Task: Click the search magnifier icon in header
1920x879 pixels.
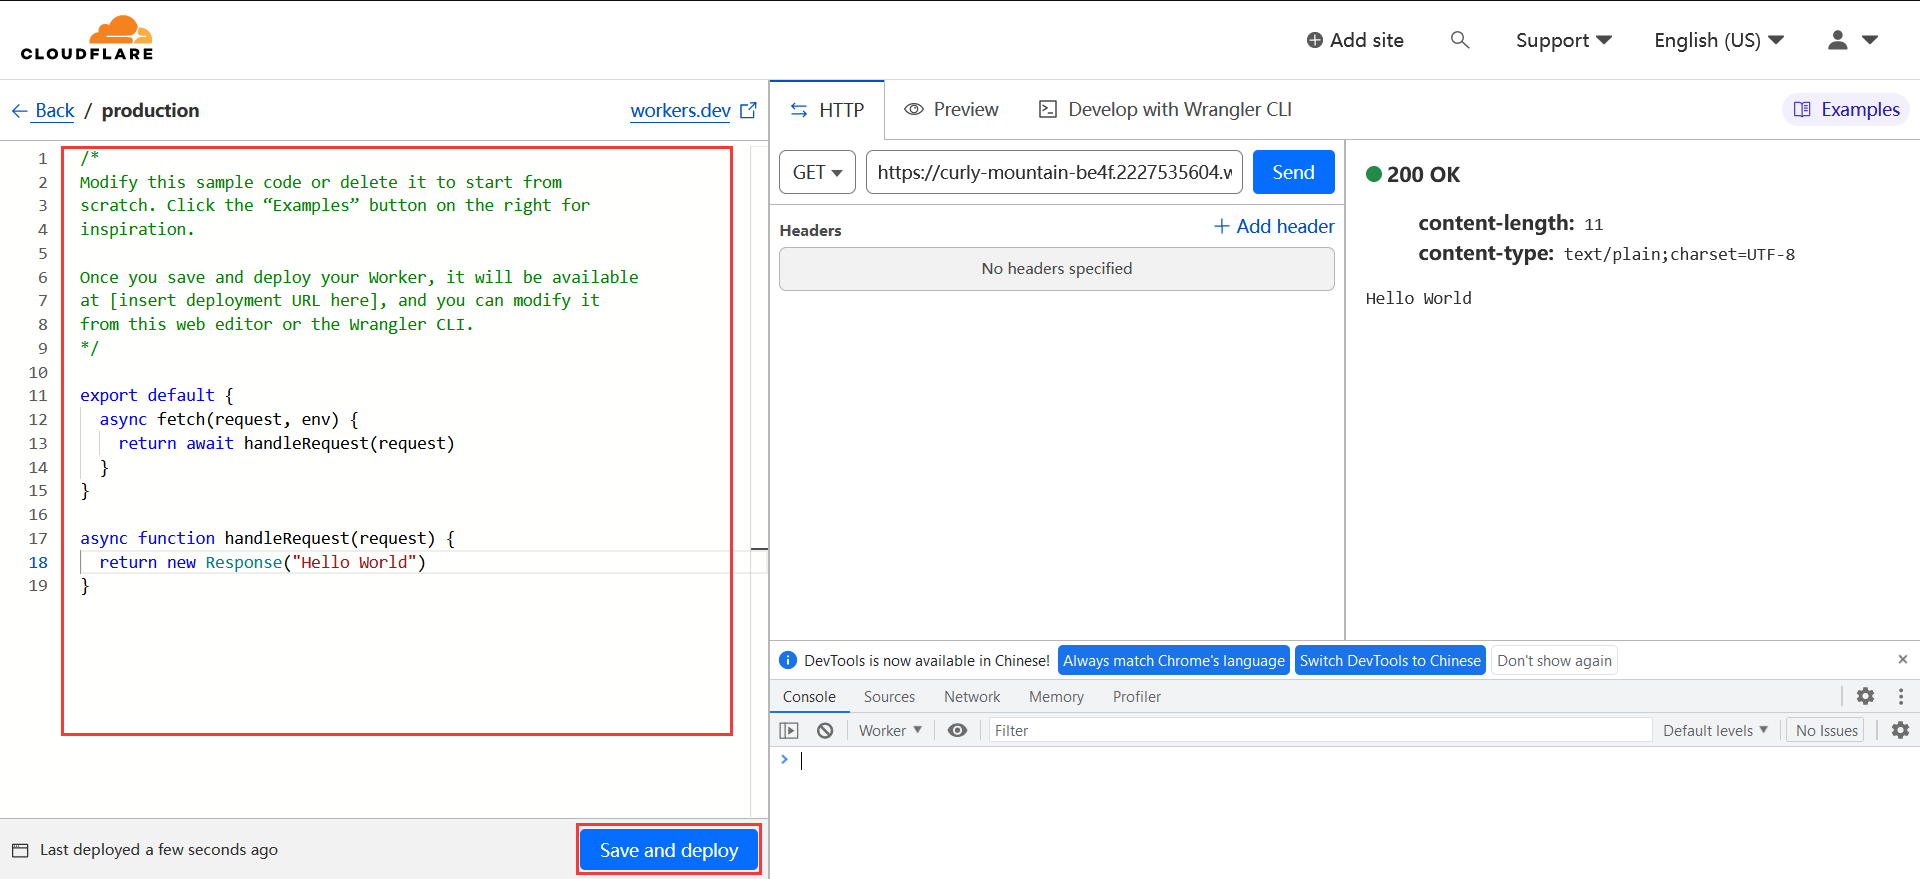Action: [x=1460, y=40]
